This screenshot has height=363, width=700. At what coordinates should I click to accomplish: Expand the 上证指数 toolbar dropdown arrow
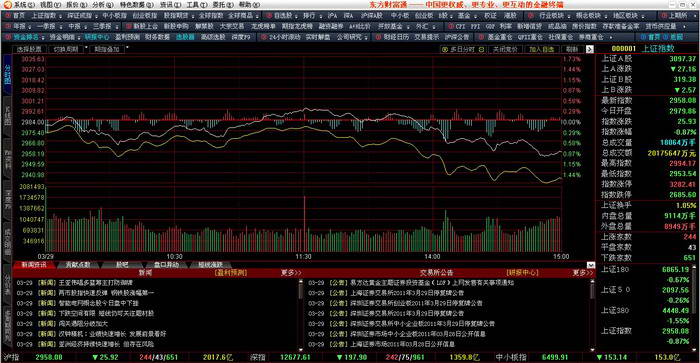tap(60, 16)
